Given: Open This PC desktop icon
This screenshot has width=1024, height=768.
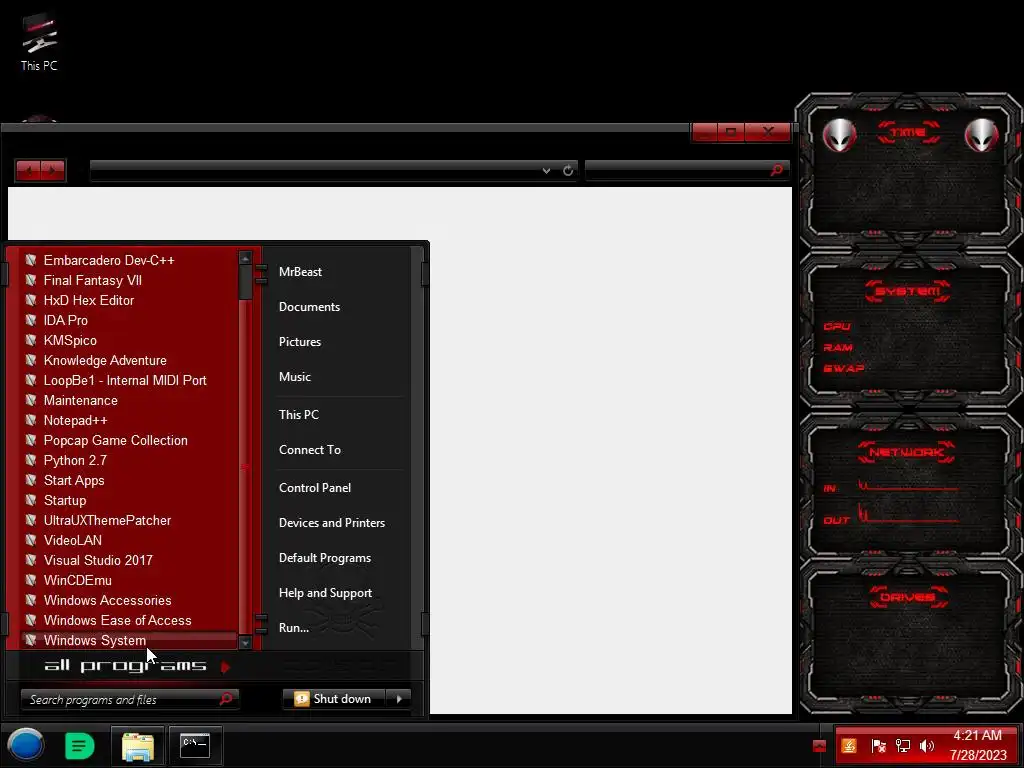Looking at the screenshot, I should point(39,42).
